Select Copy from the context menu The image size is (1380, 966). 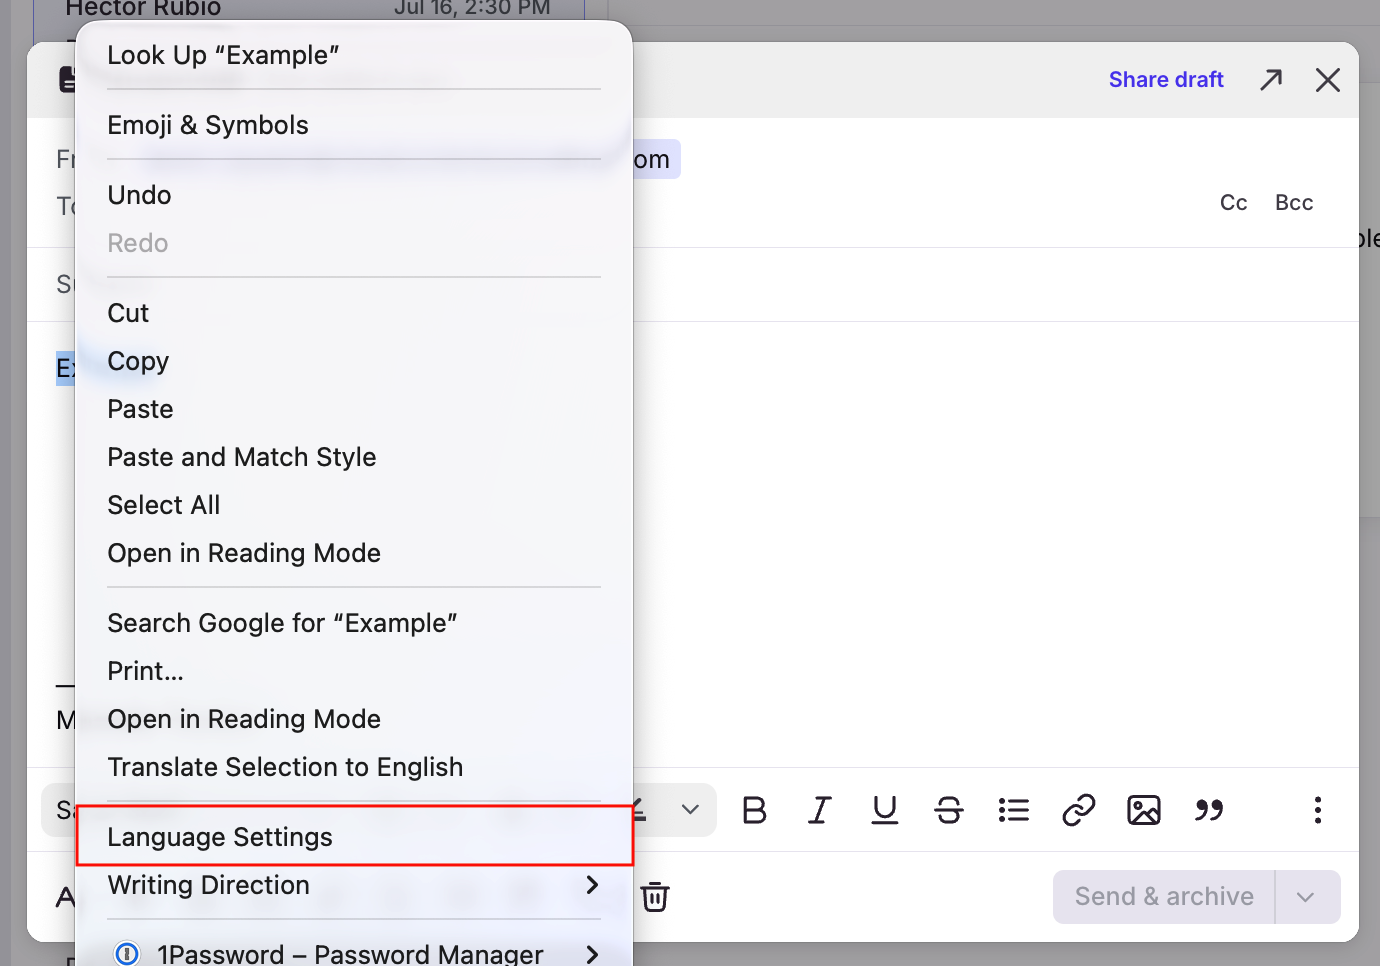click(354, 361)
